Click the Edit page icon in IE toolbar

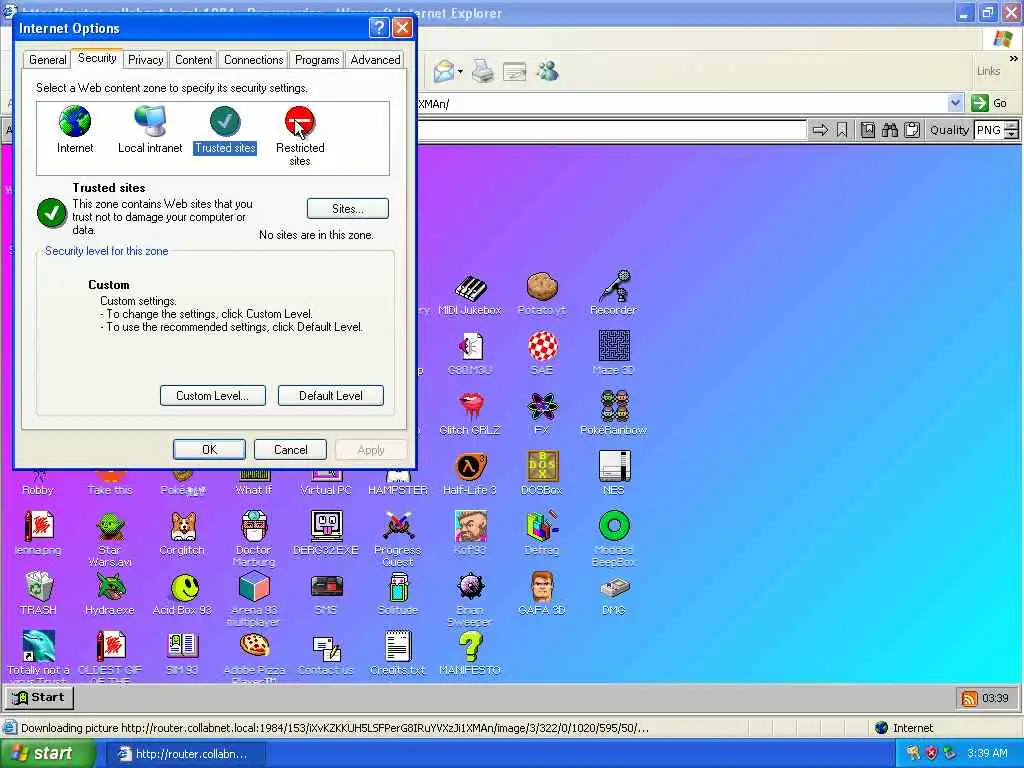tap(515, 71)
